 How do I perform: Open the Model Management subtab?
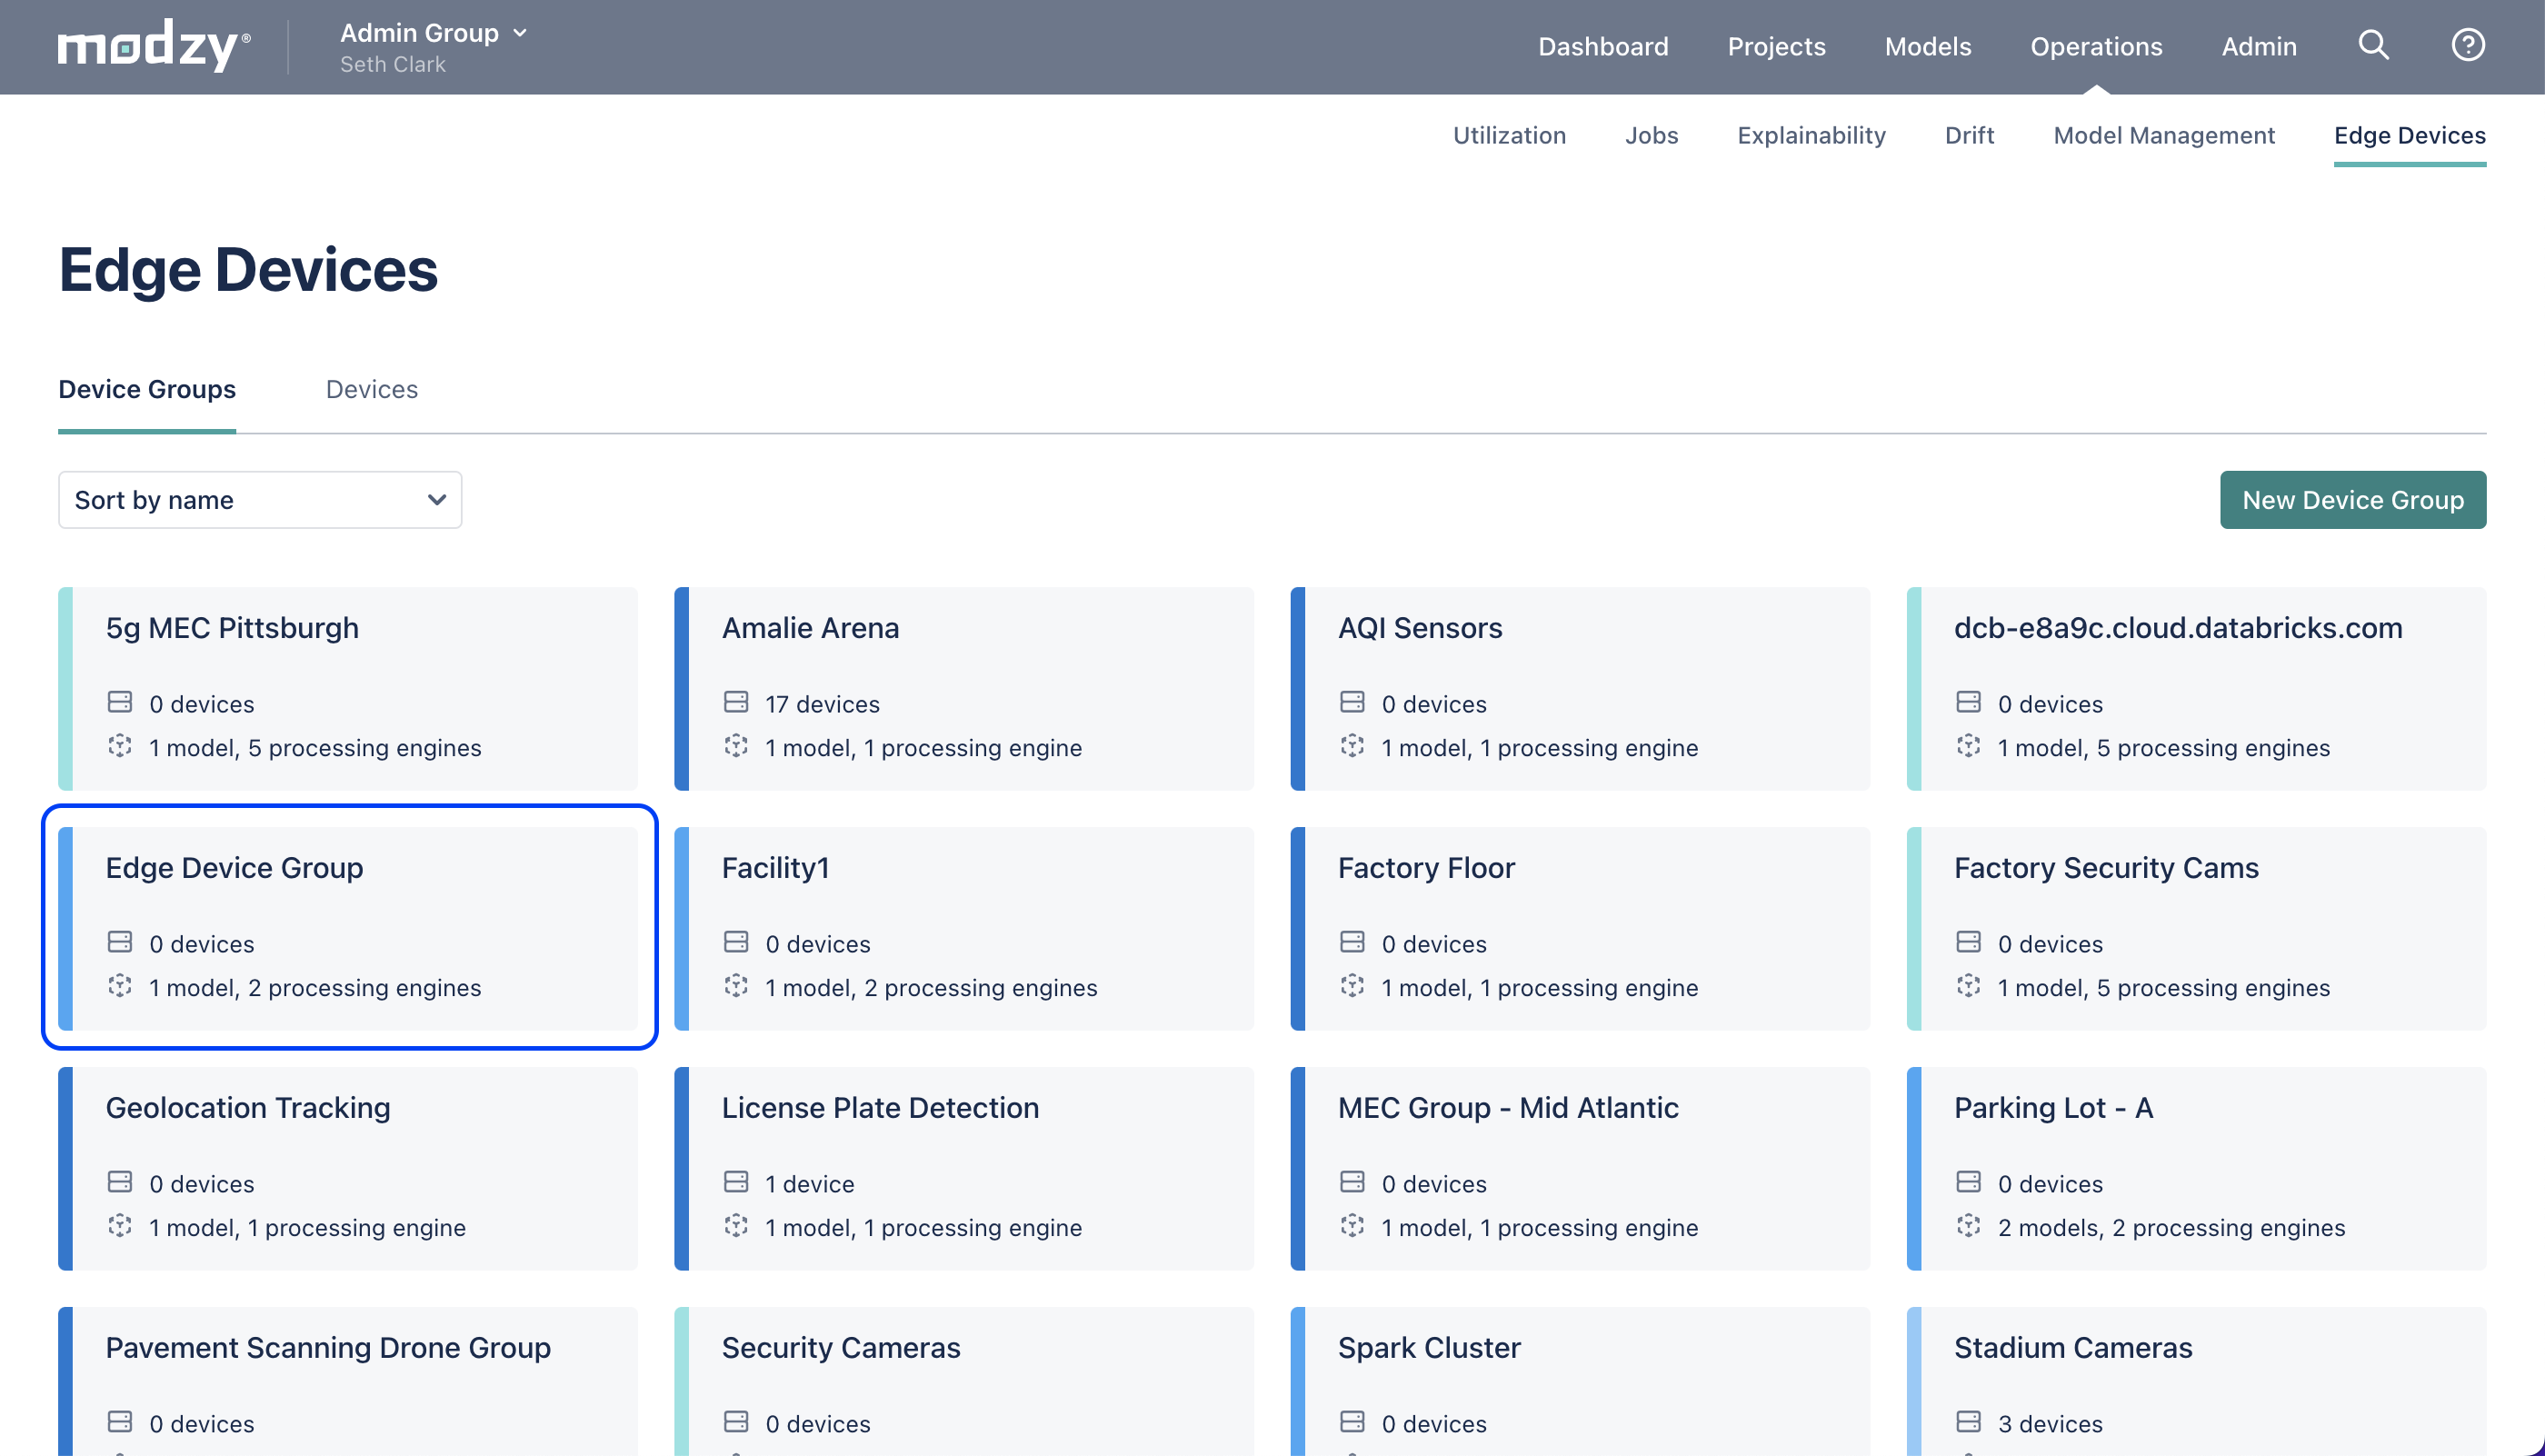[2163, 135]
